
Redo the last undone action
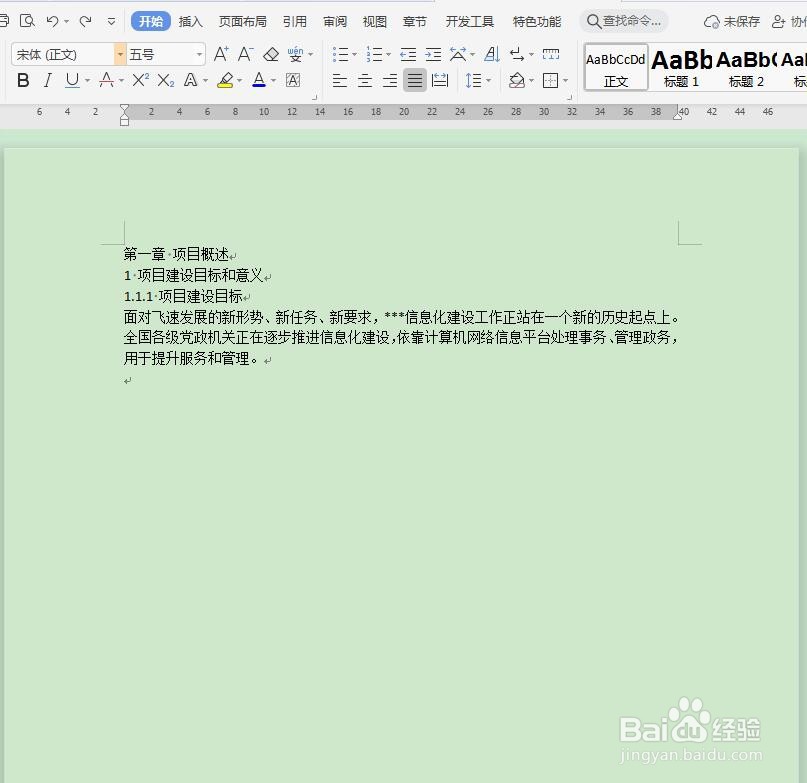(85, 21)
